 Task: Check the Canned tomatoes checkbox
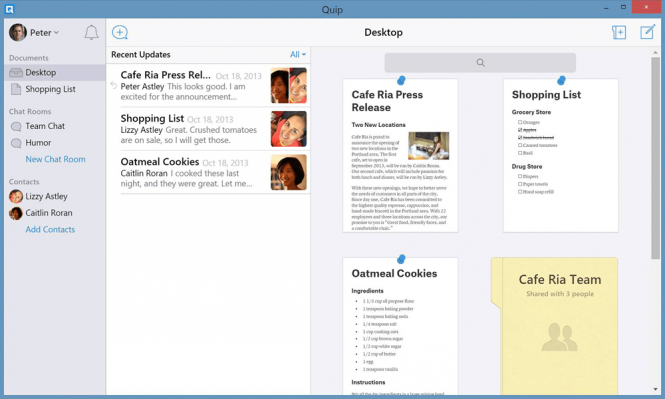pyautogui.click(x=520, y=145)
